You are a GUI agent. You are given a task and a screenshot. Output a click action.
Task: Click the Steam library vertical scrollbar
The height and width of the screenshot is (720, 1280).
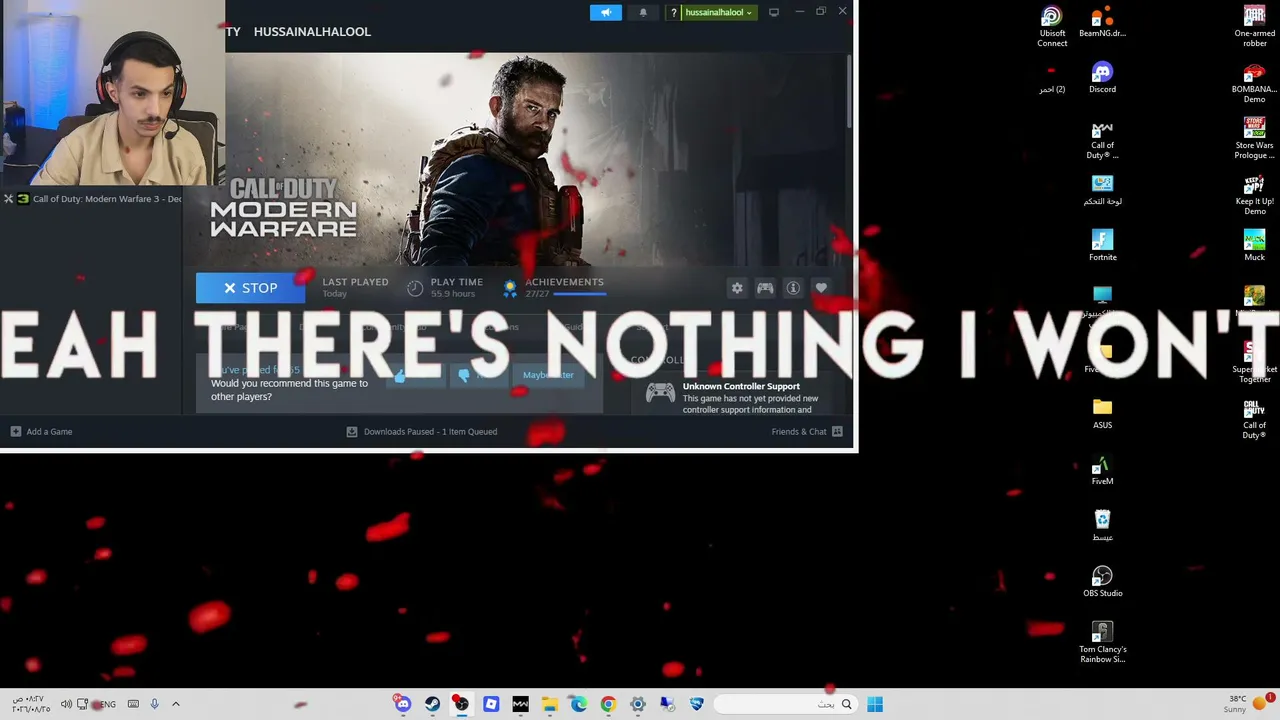click(x=849, y=90)
